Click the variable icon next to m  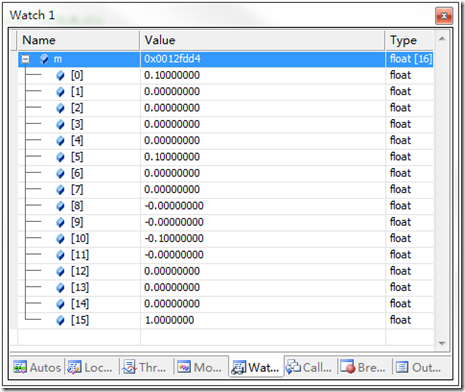[x=44, y=59]
